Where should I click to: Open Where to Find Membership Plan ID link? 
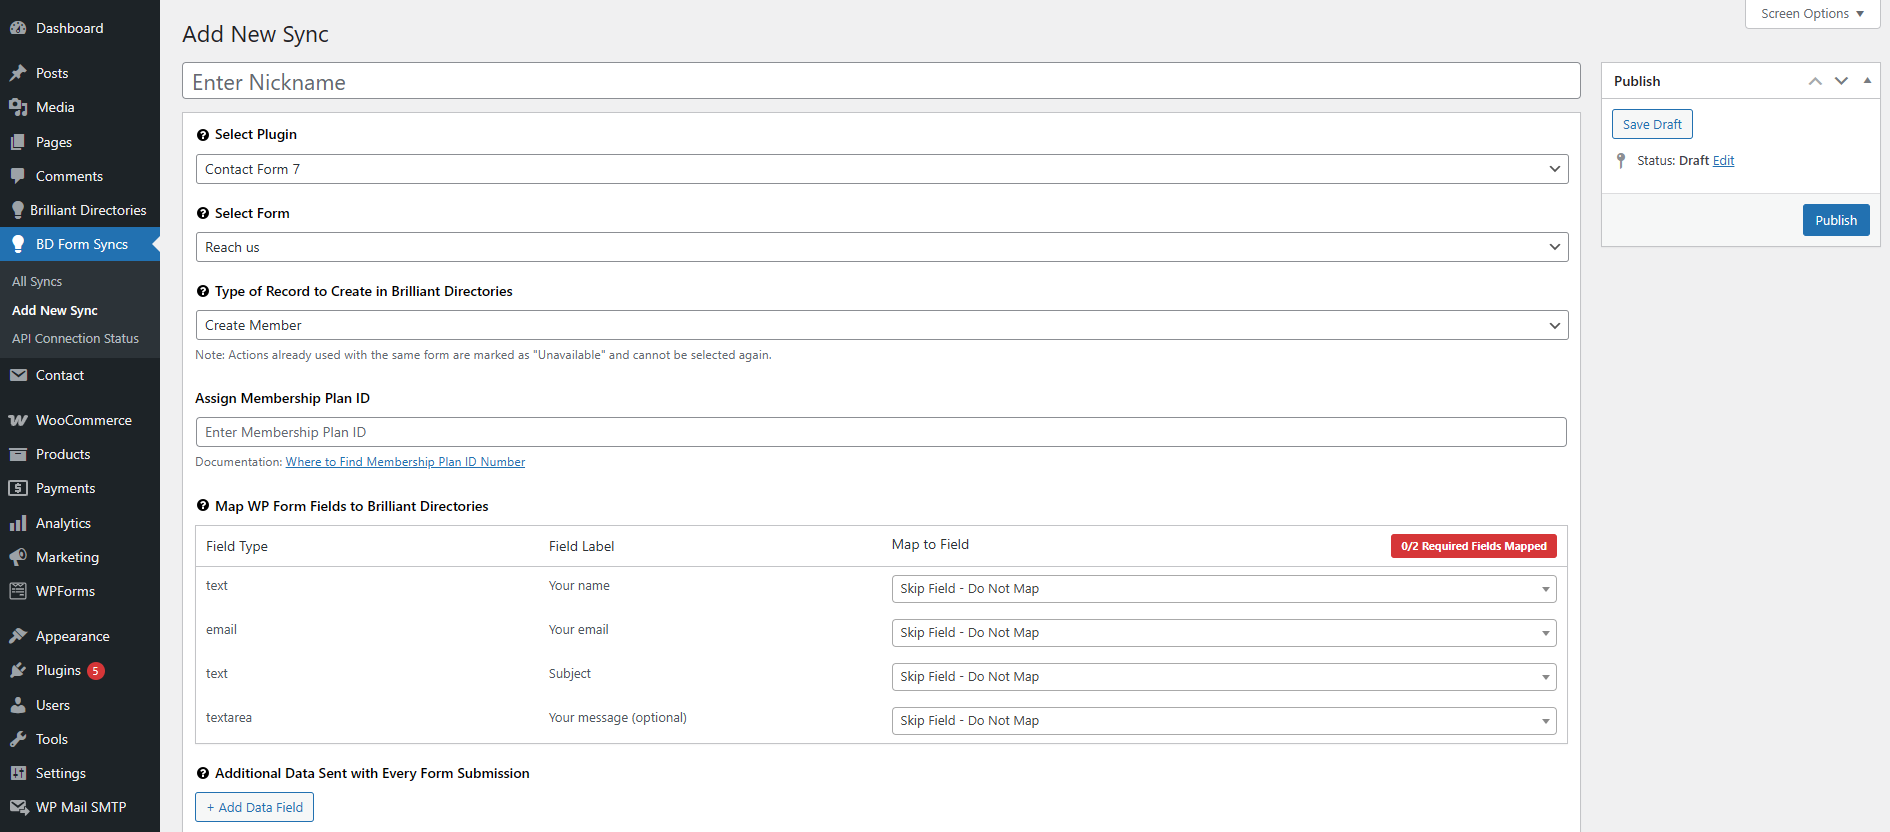coord(405,462)
